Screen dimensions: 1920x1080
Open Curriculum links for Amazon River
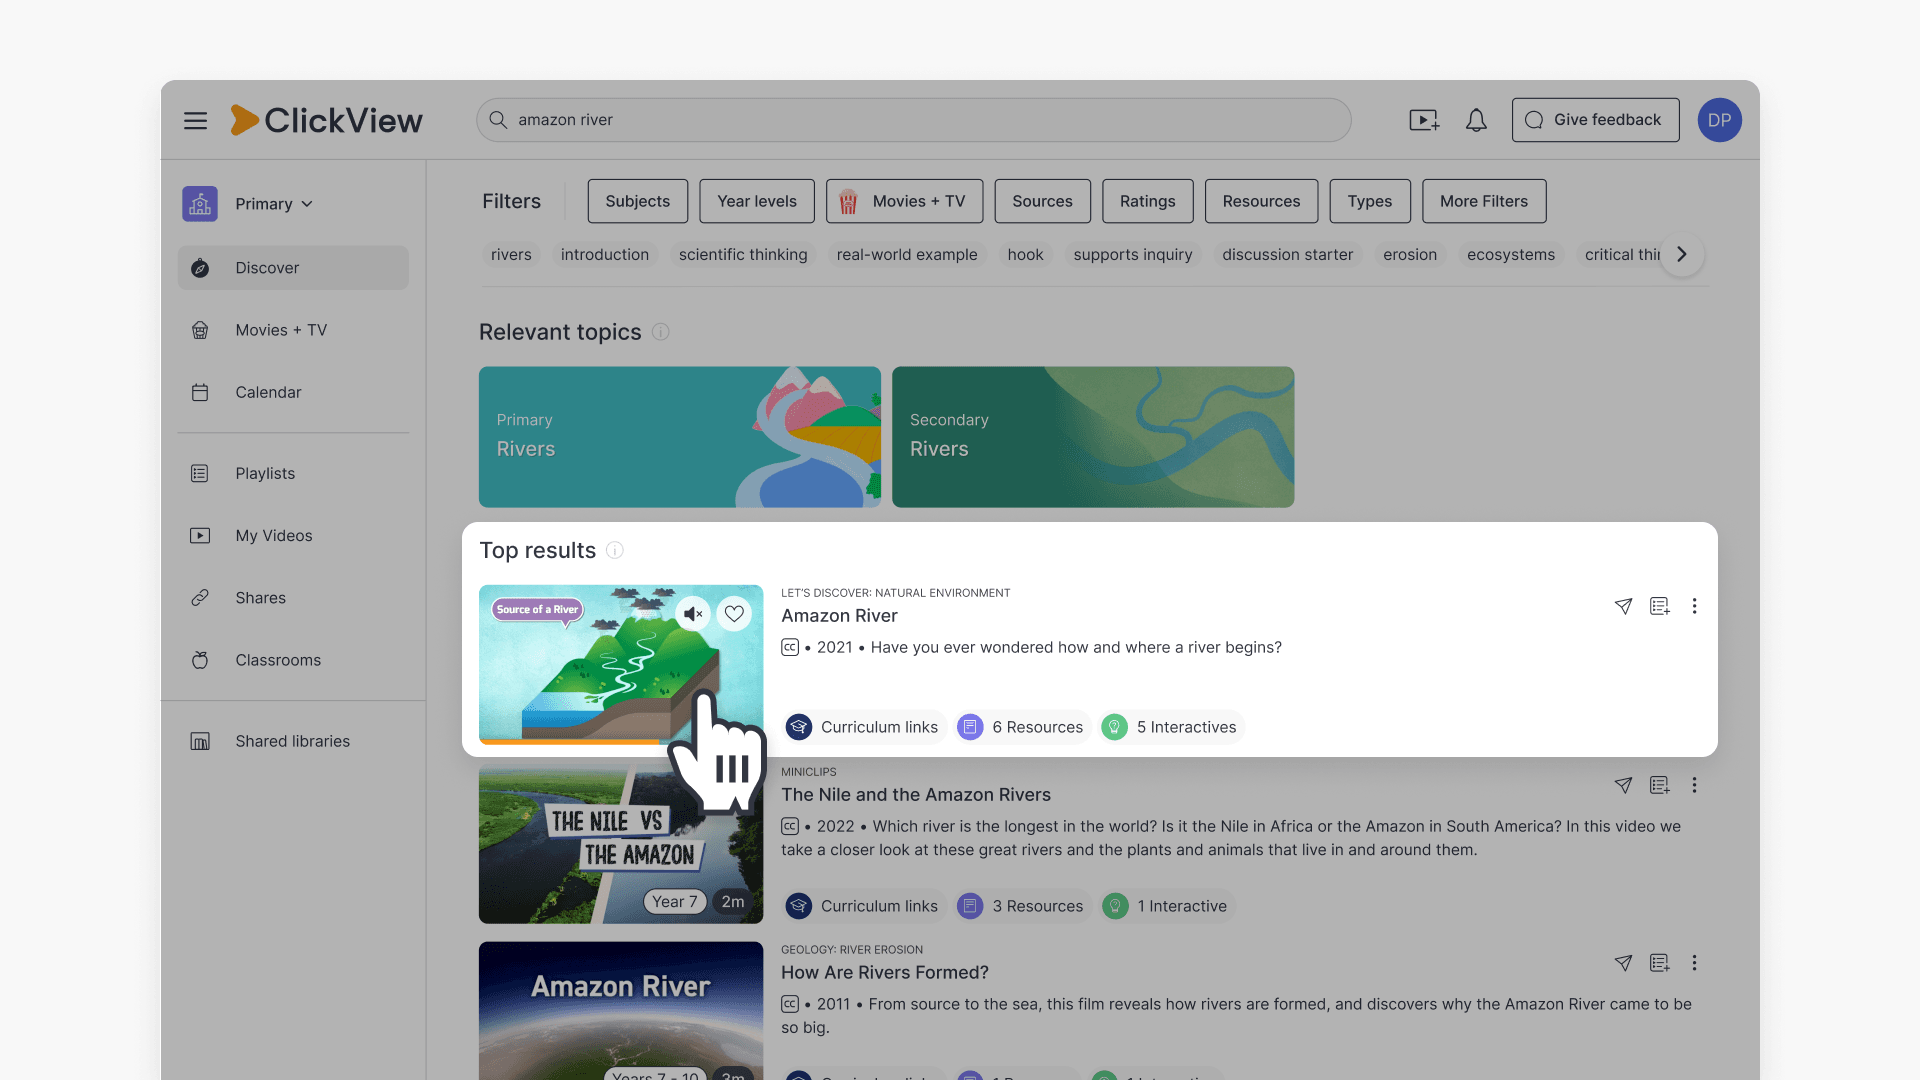click(x=863, y=727)
